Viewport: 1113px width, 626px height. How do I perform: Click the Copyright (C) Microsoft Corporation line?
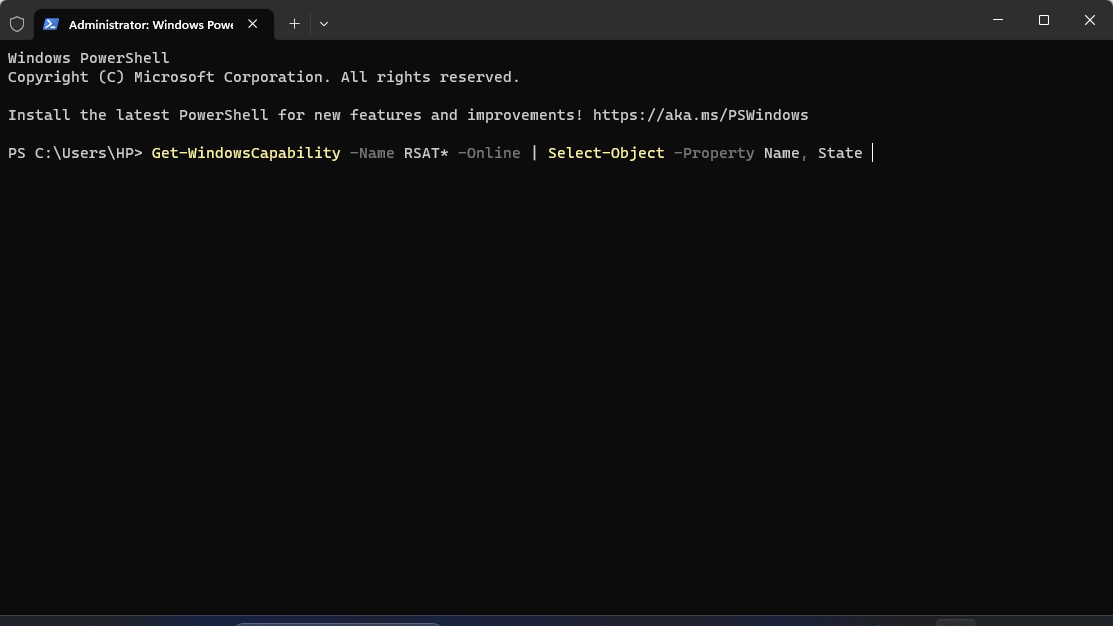coord(263,77)
